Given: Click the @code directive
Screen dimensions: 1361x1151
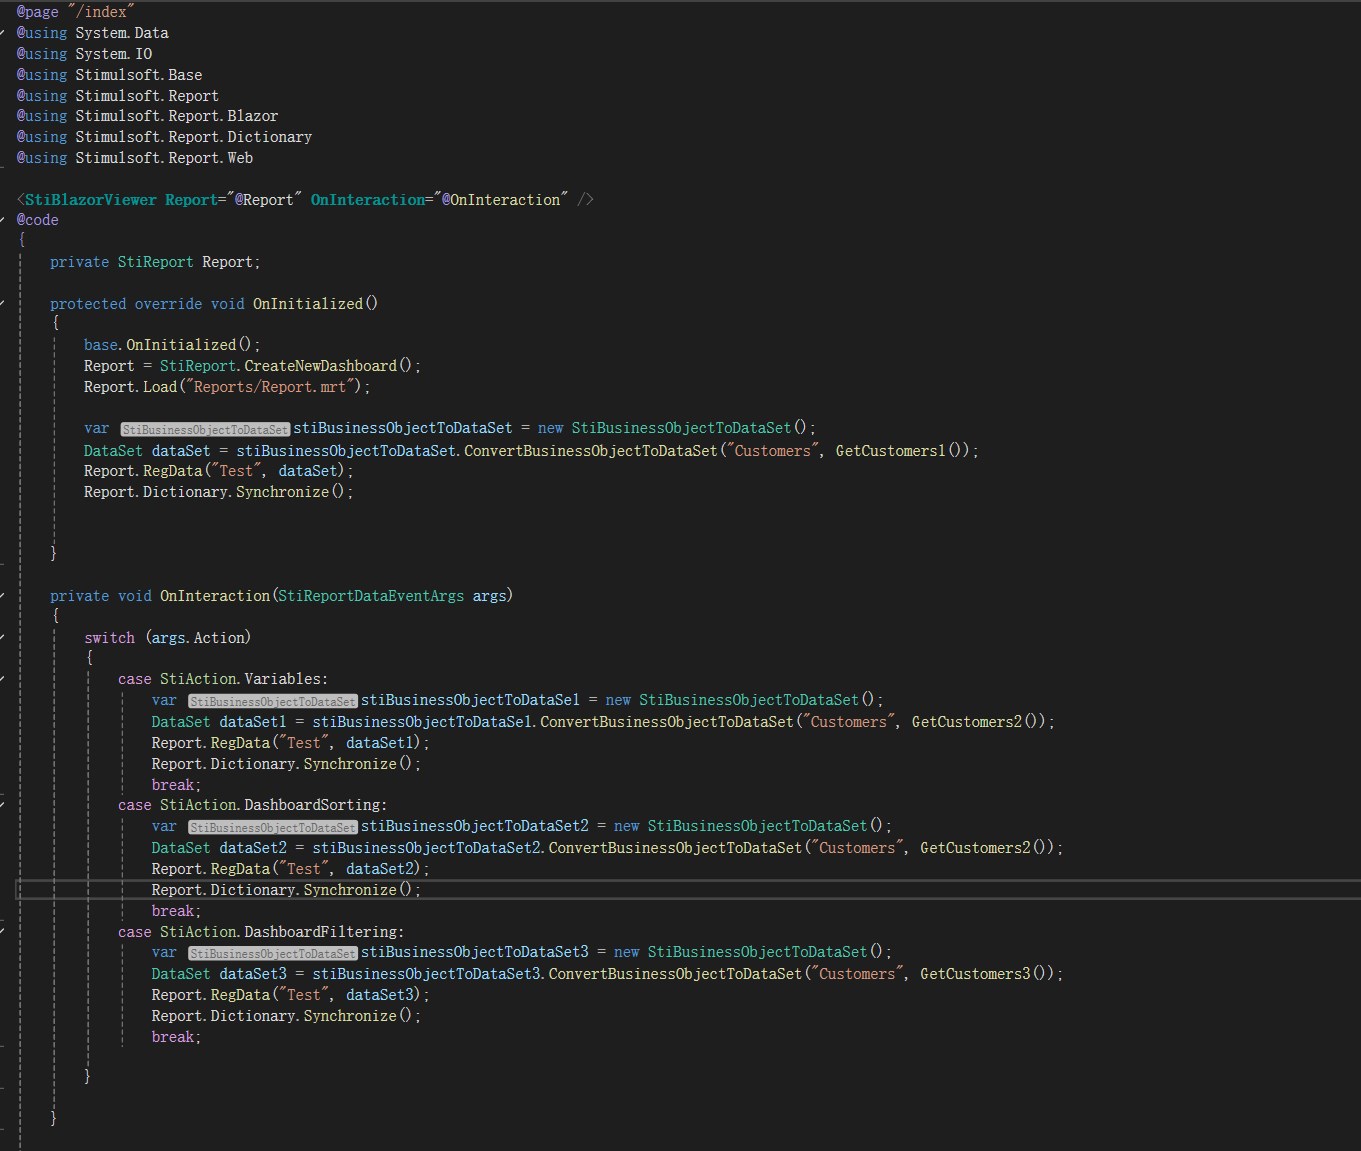Looking at the screenshot, I should [37, 220].
